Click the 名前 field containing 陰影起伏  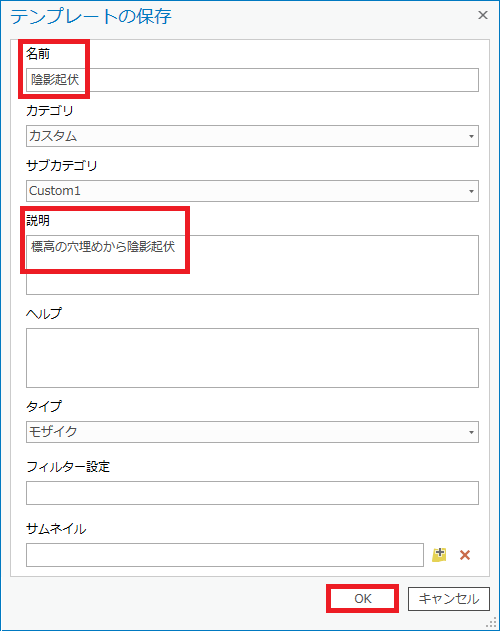252,80
